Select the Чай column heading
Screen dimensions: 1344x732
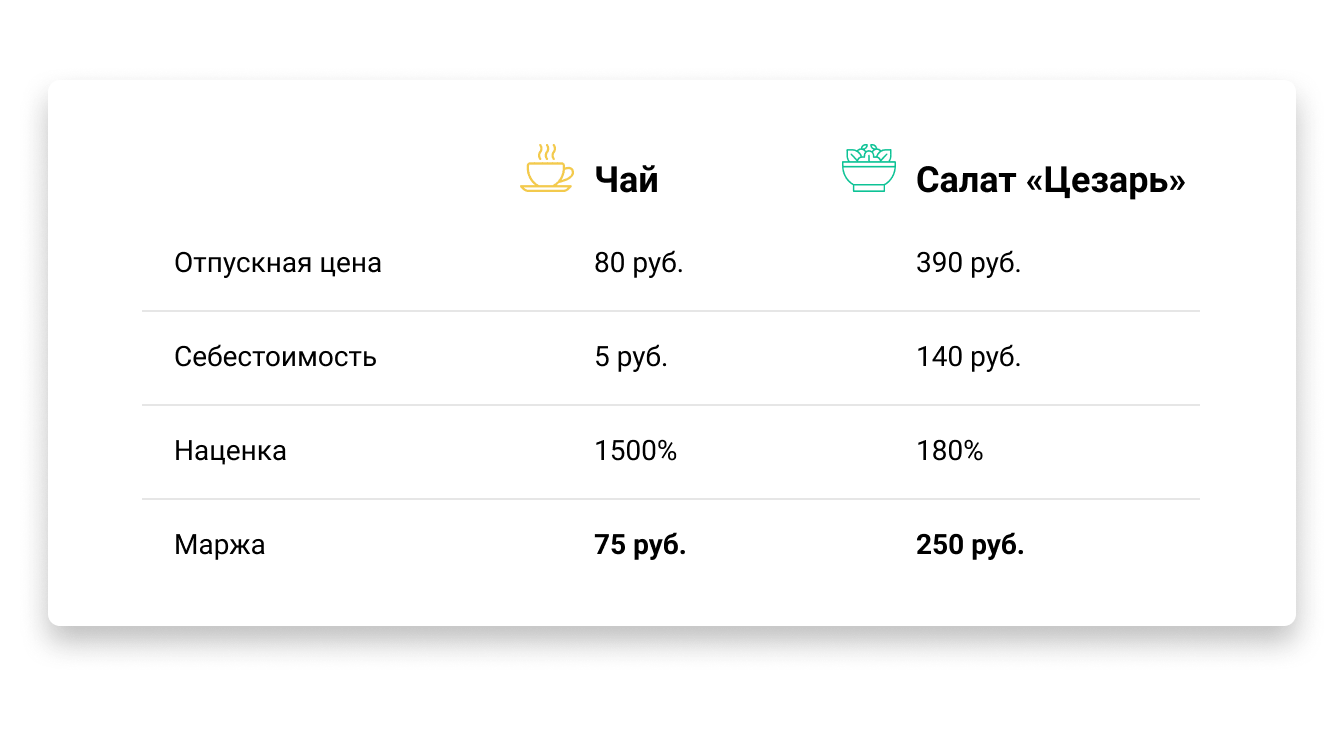tap(626, 180)
